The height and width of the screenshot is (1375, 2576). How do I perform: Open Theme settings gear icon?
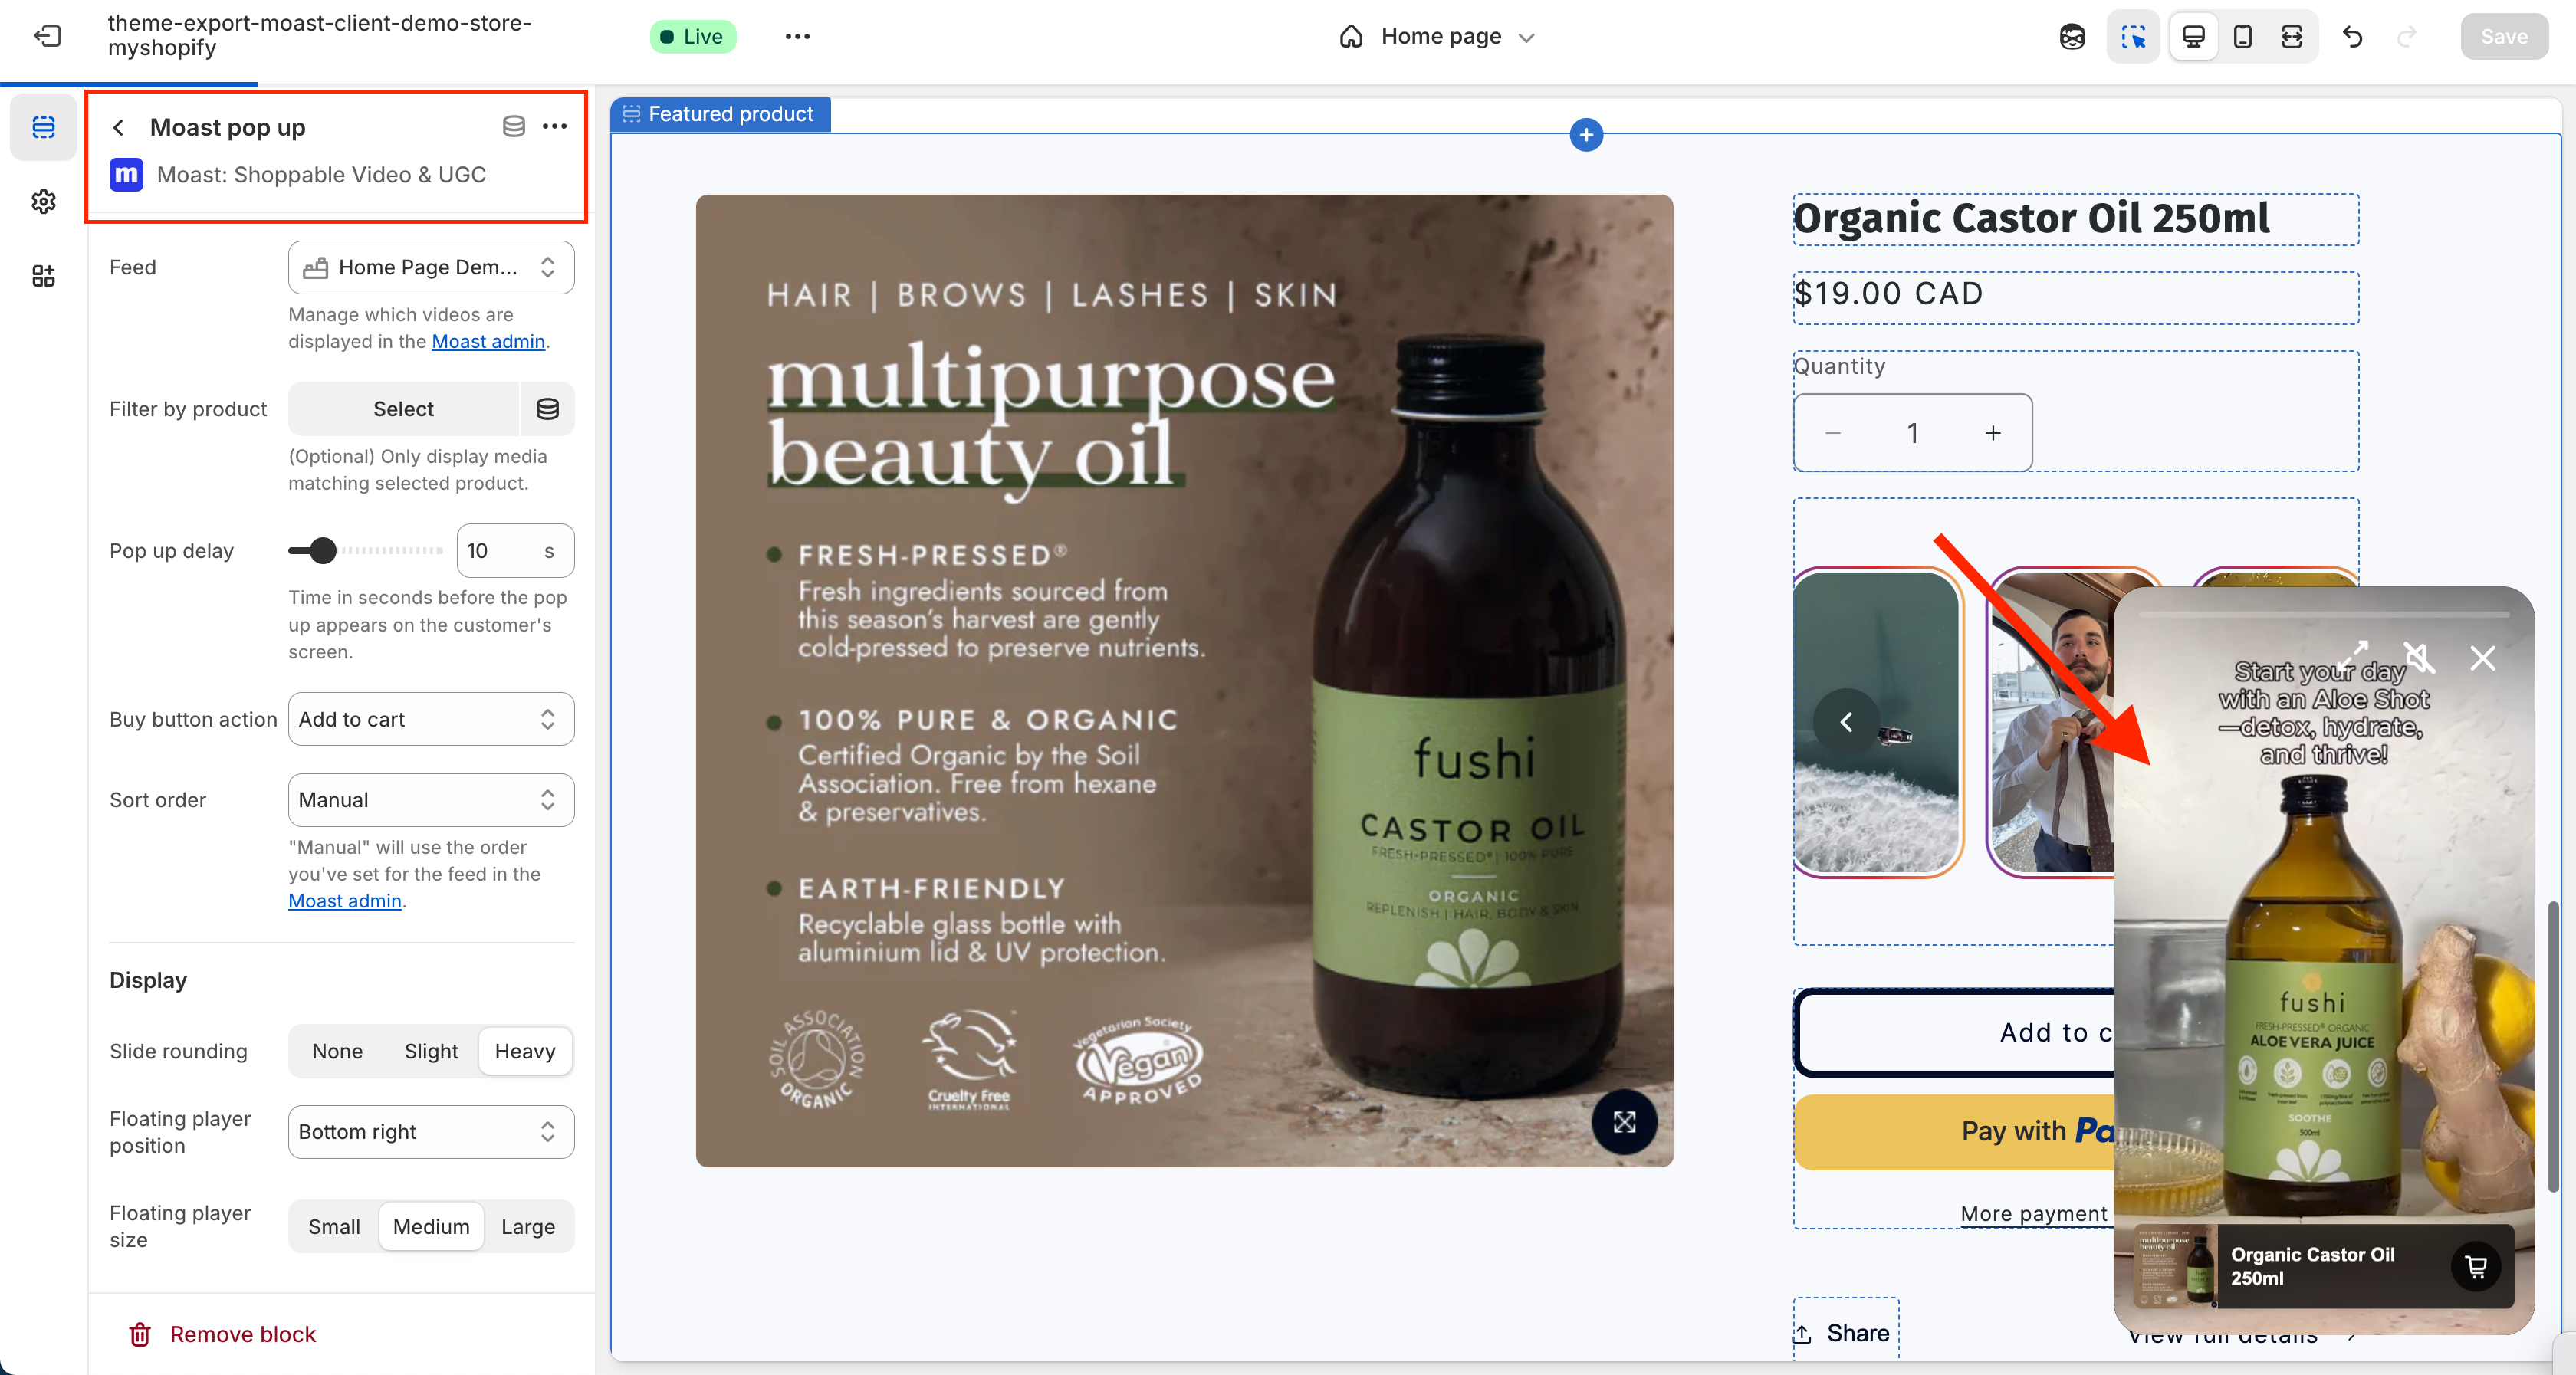[43, 201]
